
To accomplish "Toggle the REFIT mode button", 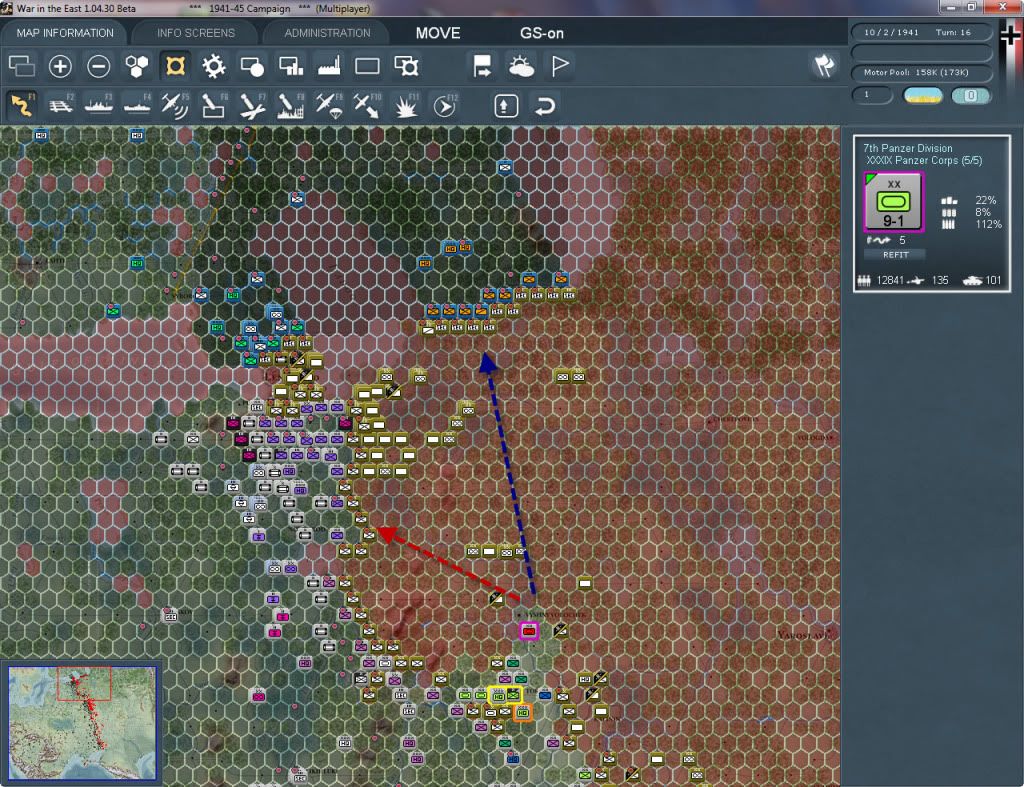I will [x=895, y=255].
